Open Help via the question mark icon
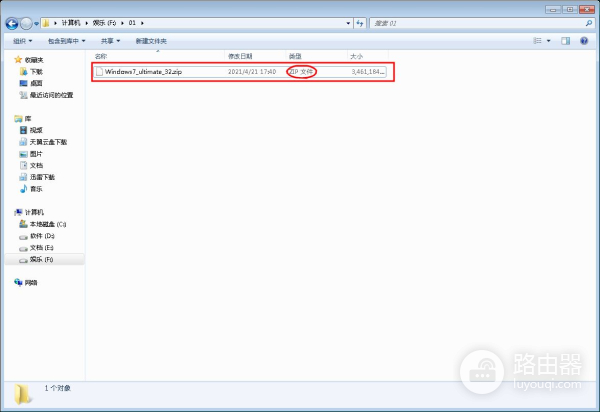Screen dimensions: 600x412 tap(584, 41)
